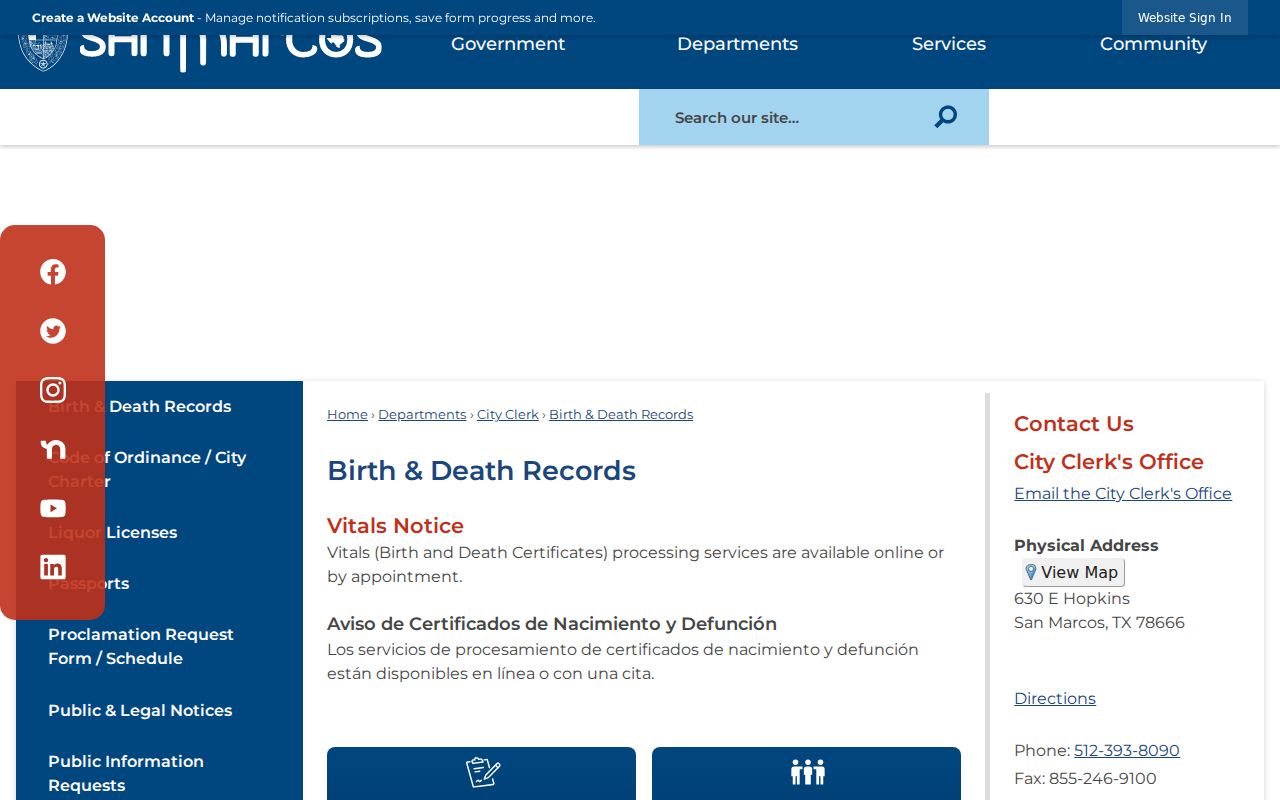Open the LinkedIn social link
Image resolution: width=1280 pixels, height=800 pixels.
coord(53,567)
